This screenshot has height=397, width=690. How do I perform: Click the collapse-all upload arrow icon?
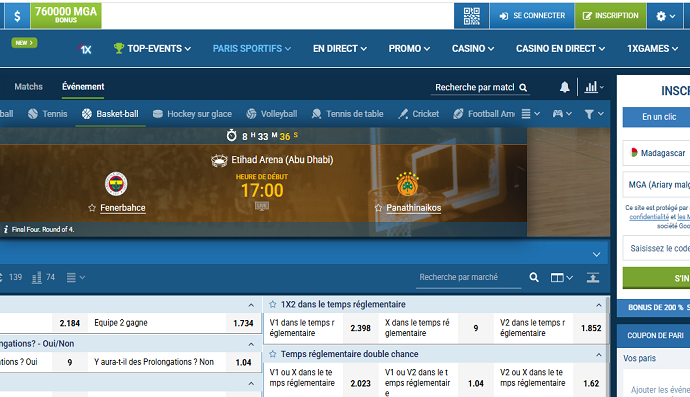tap(593, 277)
